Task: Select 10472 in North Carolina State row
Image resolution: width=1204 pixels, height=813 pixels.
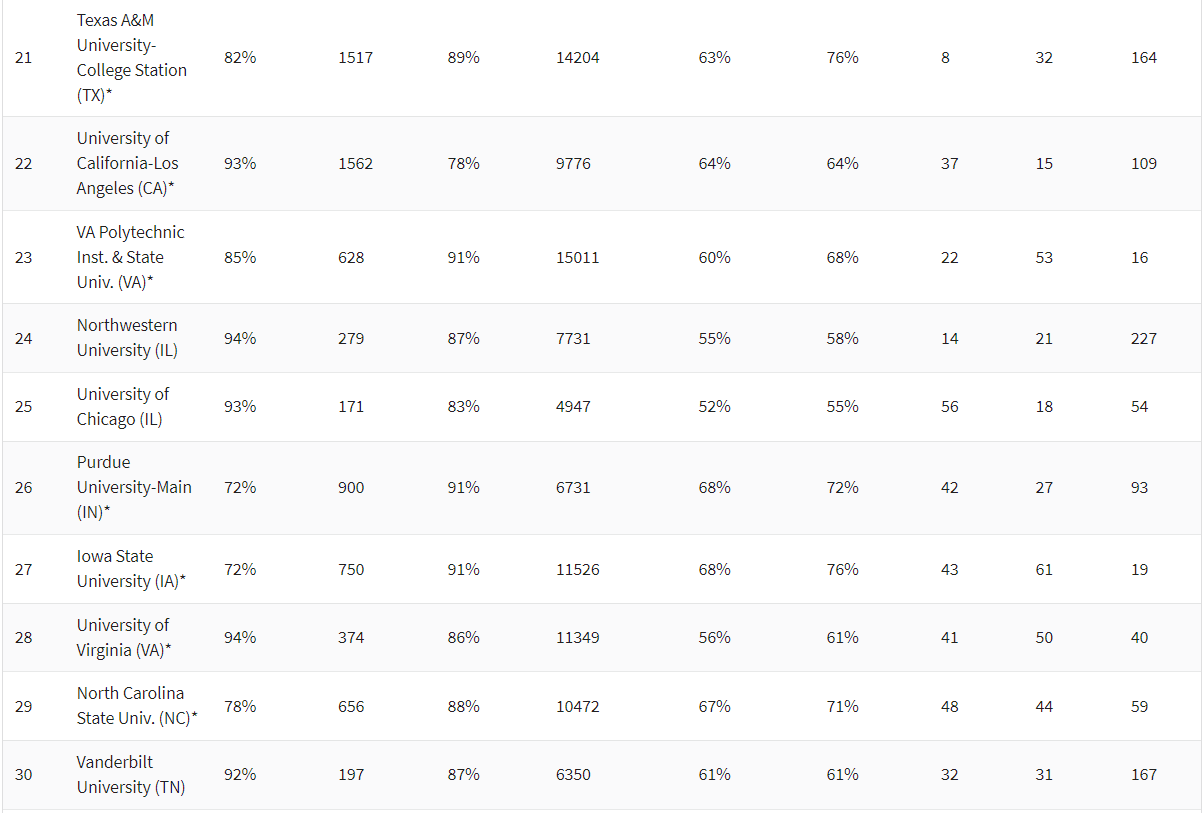Action: point(578,706)
